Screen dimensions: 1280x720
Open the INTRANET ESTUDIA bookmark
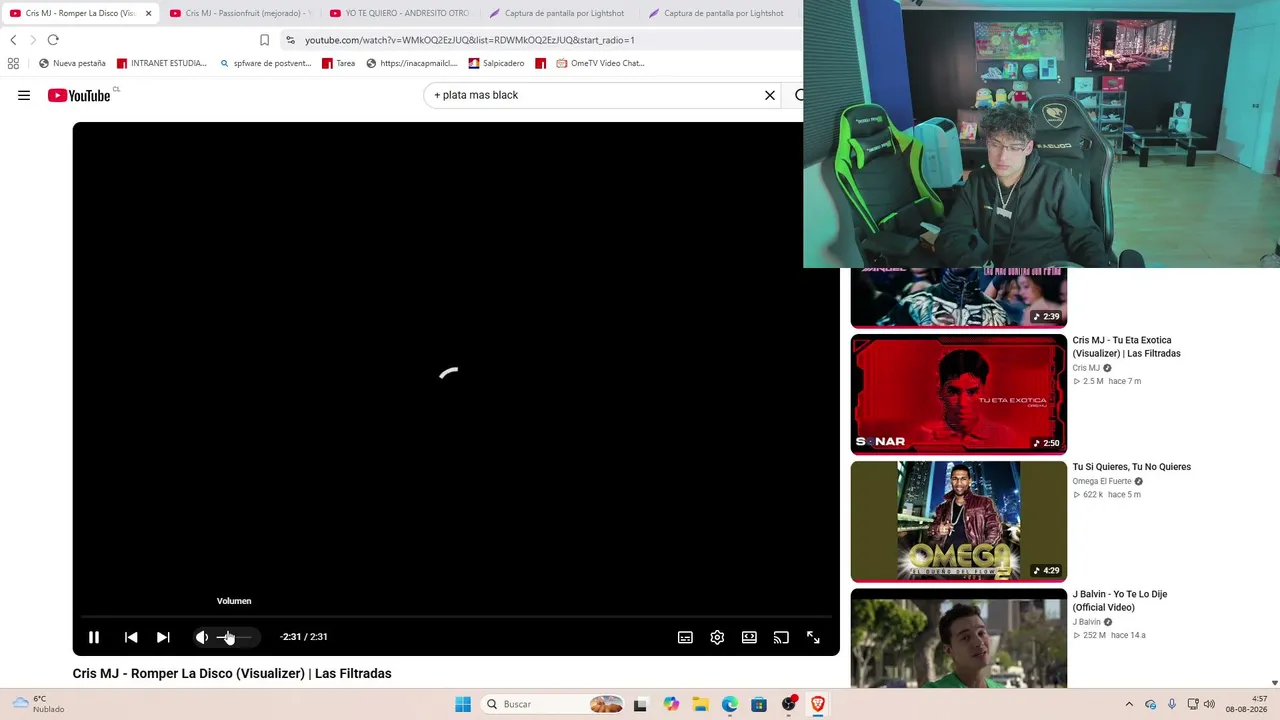[162, 63]
